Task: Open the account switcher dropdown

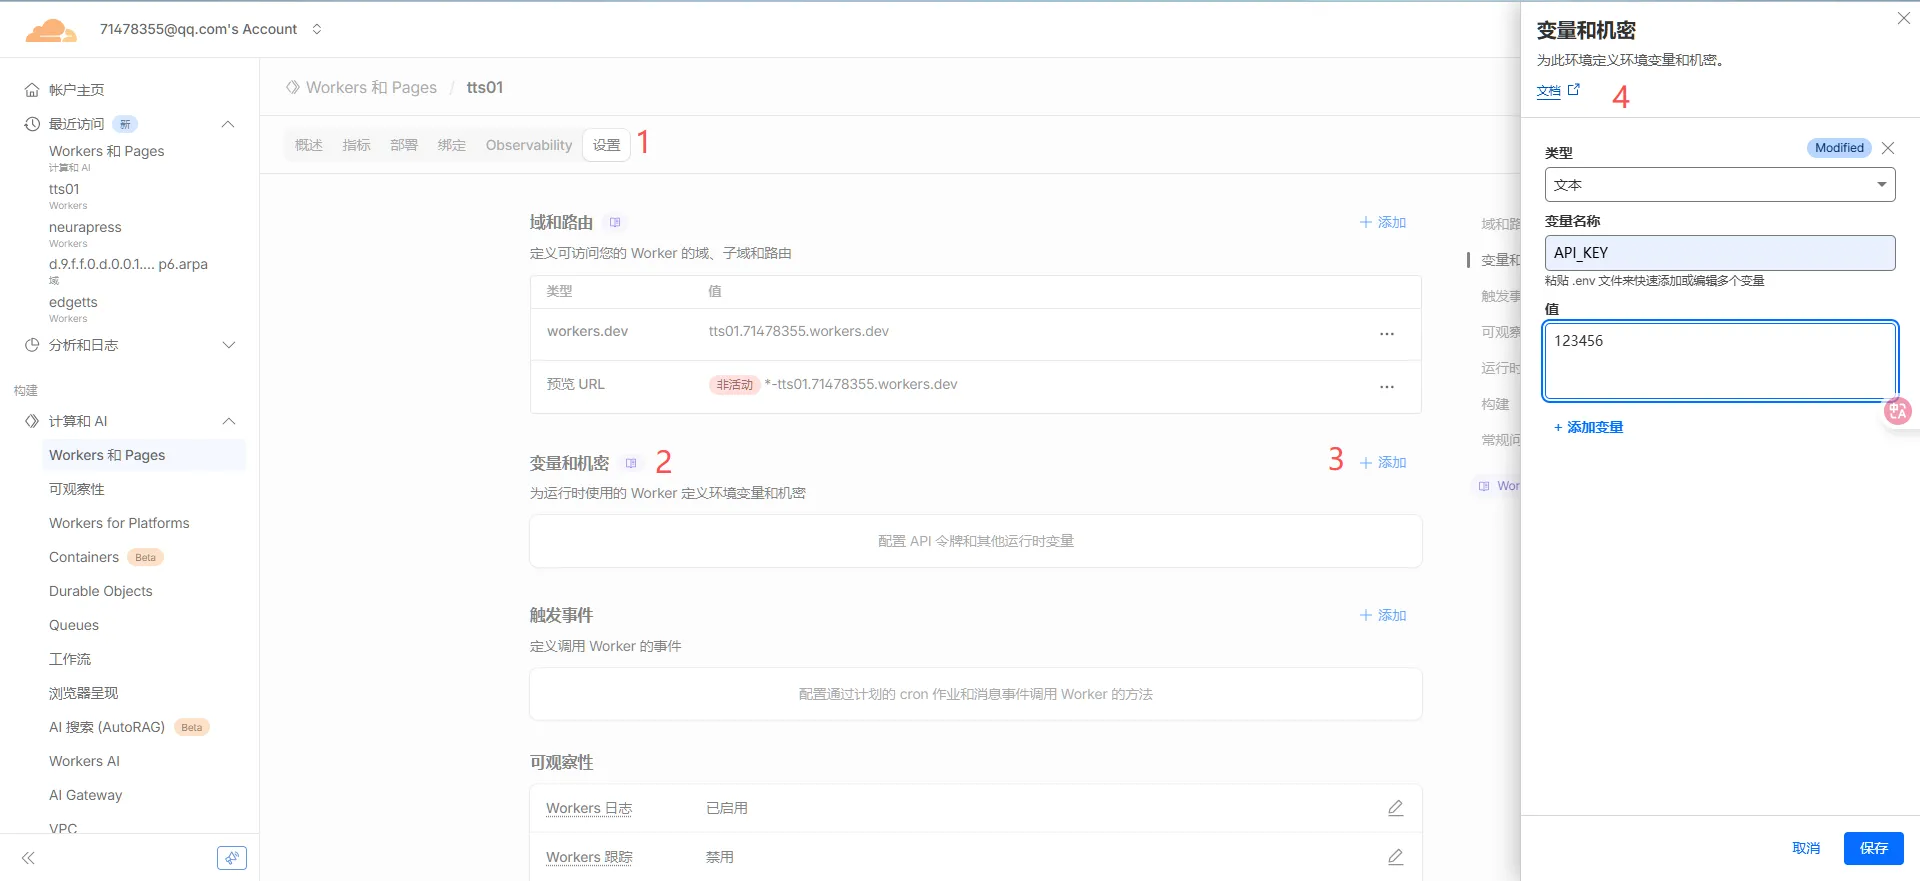Action: (317, 29)
